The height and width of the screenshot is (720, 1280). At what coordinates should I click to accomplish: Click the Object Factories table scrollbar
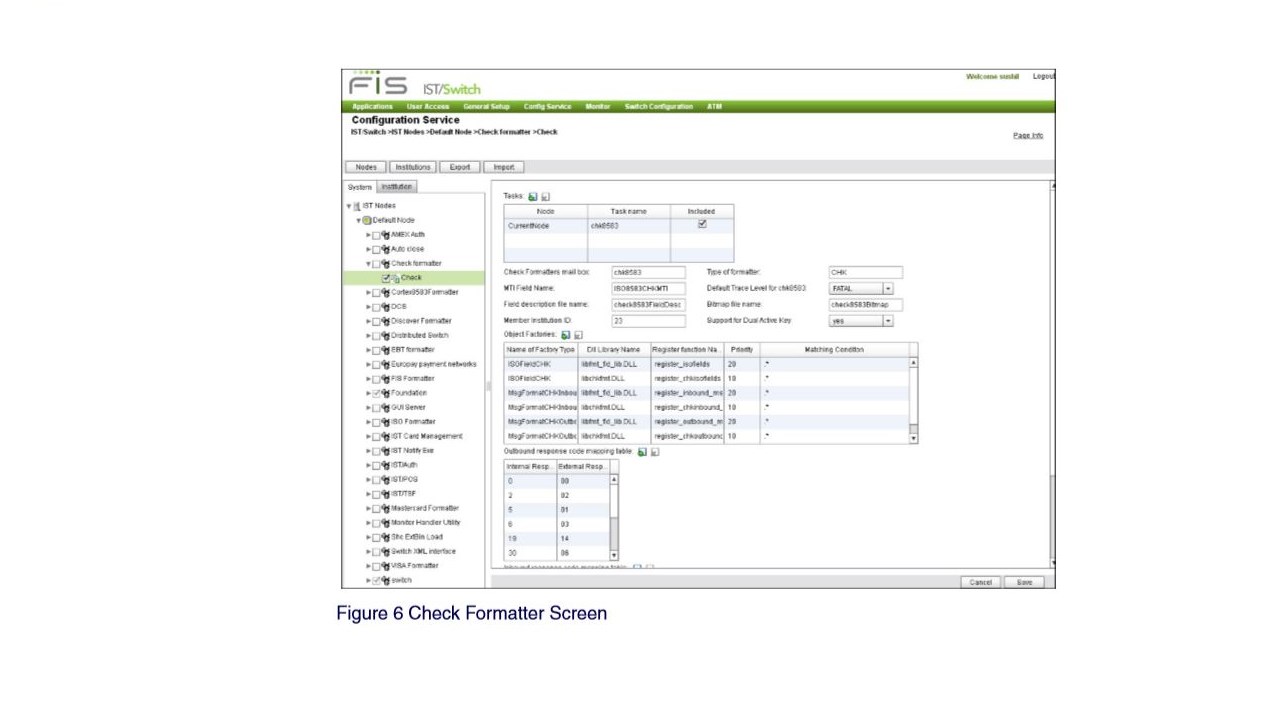click(x=913, y=400)
